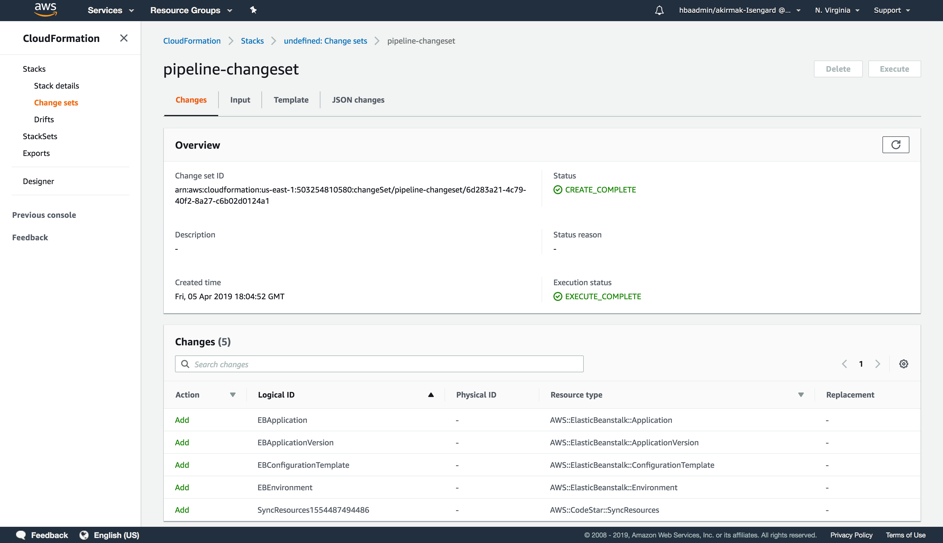The height and width of the screenshot is (543, 943).
Task: Click the CloudFormation breadcrumb link
Action: coord(192,41)
